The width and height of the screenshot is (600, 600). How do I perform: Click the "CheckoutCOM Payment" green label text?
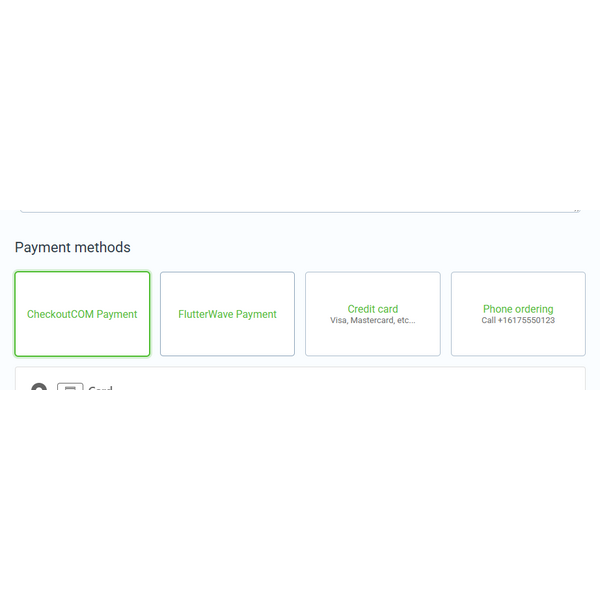[x=82, y=314]
